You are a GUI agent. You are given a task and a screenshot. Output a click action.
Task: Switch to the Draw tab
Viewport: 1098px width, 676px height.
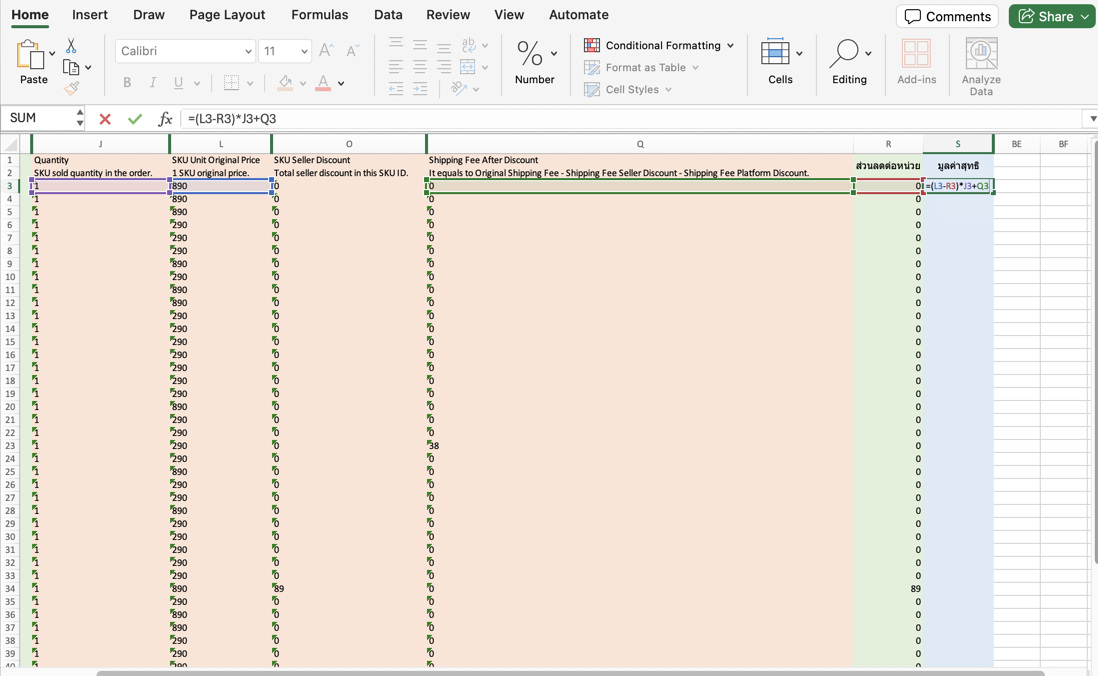(148, 15)
